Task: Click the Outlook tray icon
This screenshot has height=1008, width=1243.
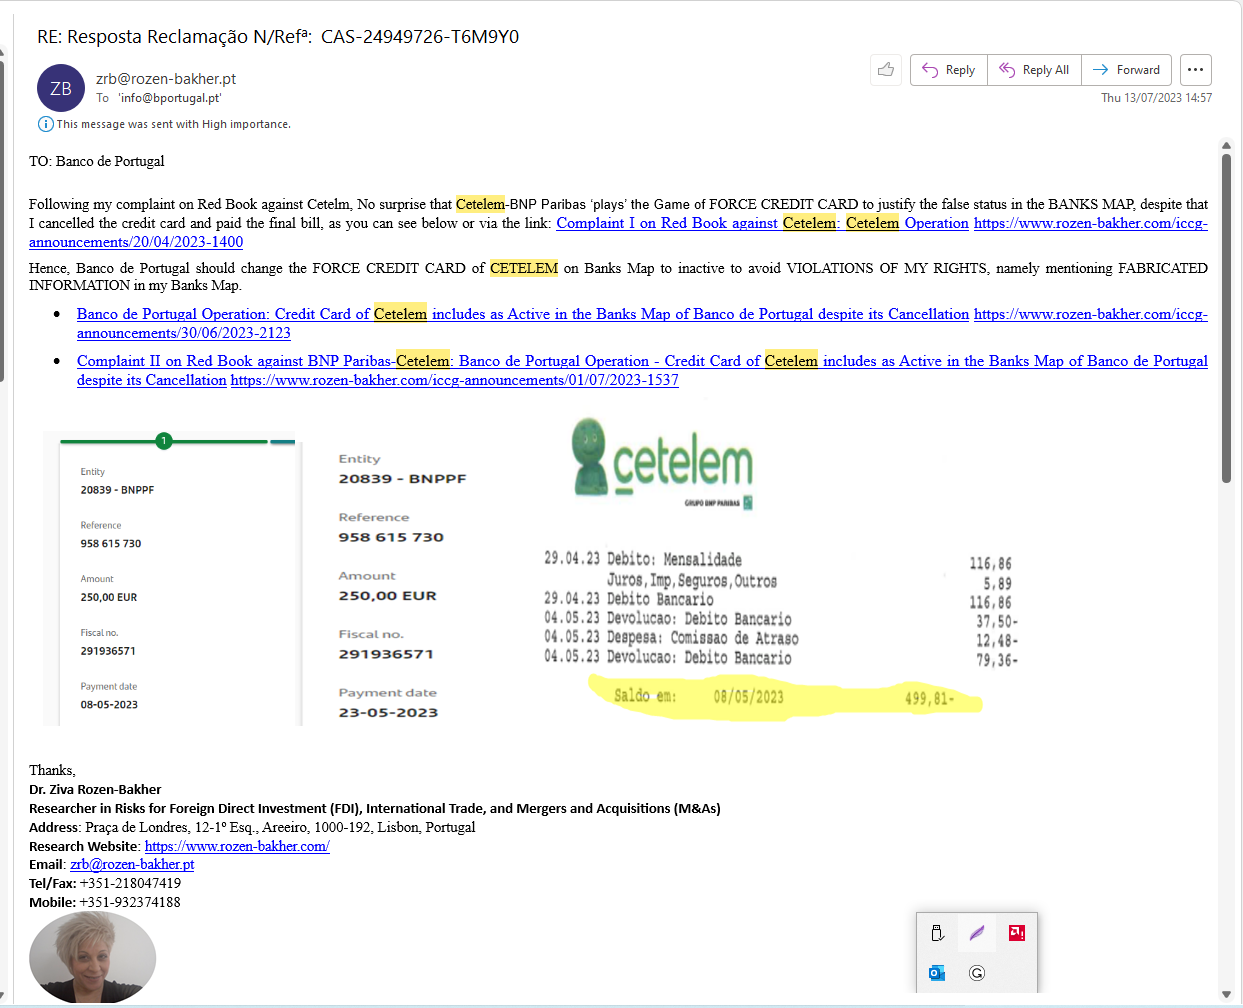Action: pyautogui.click(x=937, y=973)
